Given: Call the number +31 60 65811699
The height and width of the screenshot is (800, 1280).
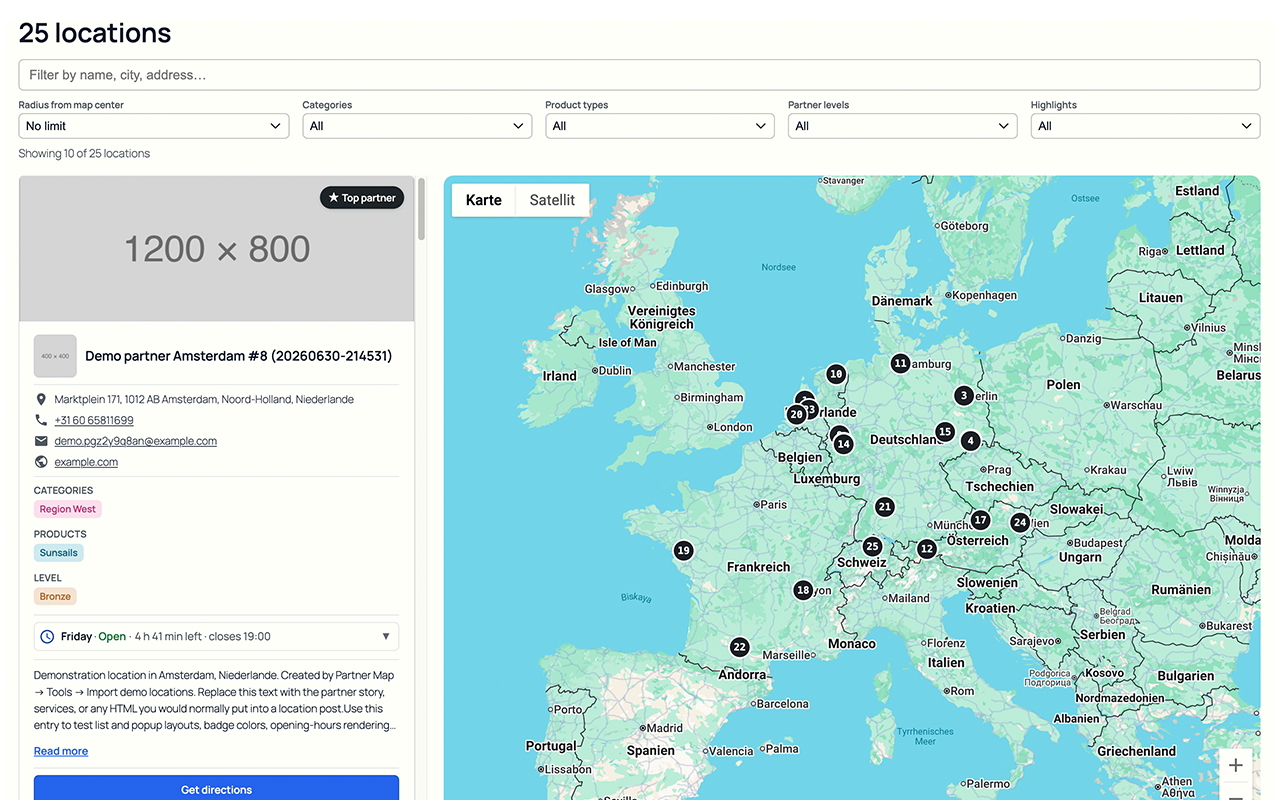Looking at the screenshot, I should click(94, 420).
